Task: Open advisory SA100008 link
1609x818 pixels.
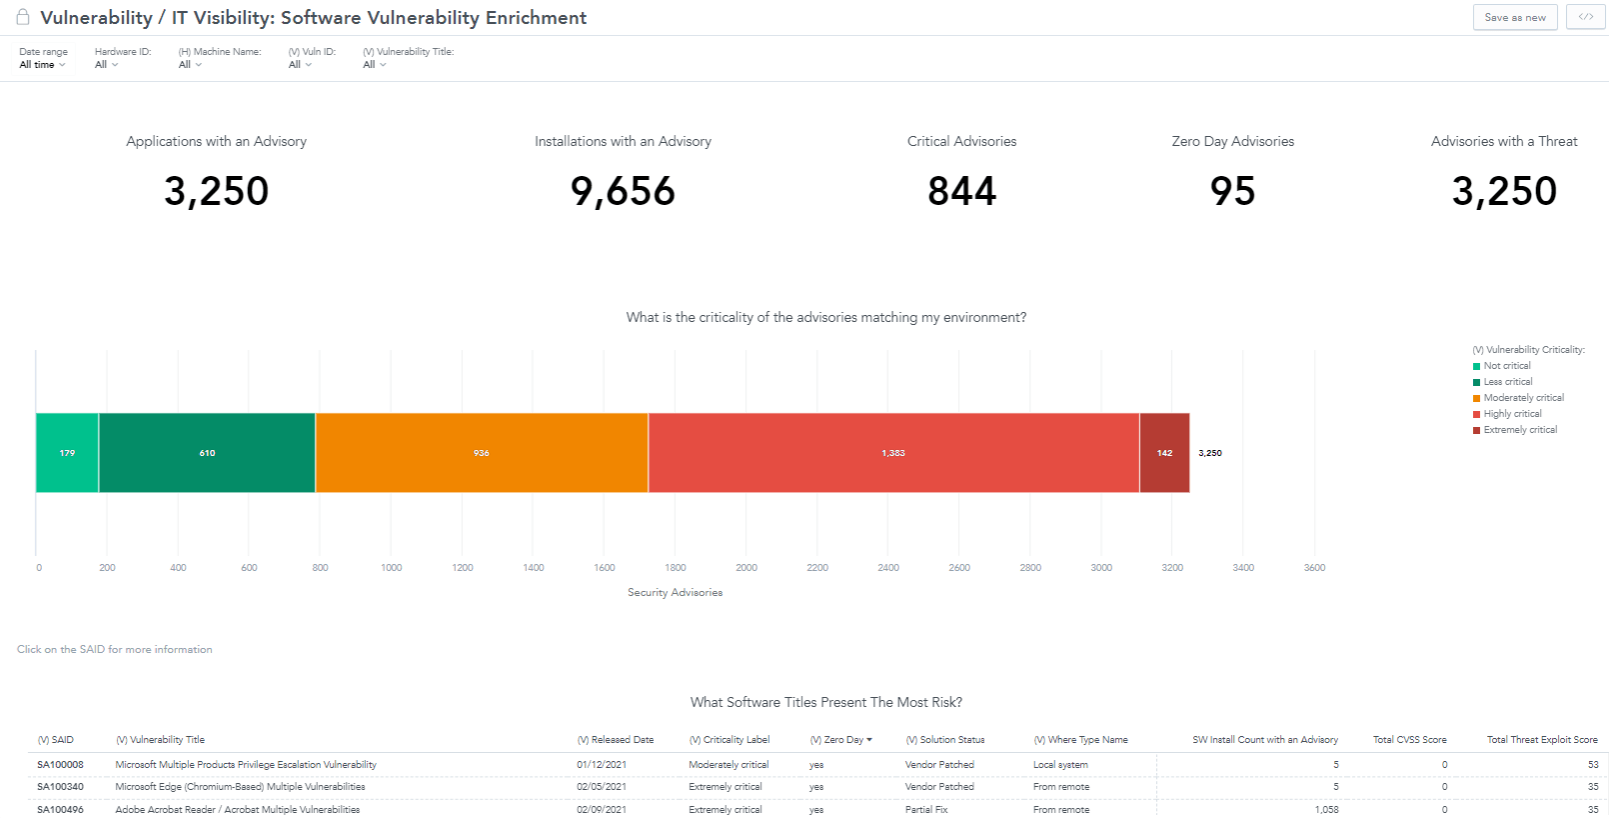Action: pos(60,765)
